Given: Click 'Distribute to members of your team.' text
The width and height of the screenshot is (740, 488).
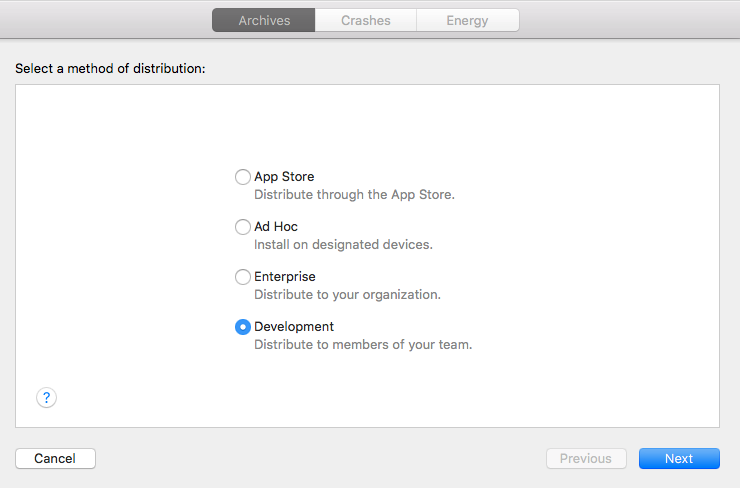Looking at the screenshot, I should tap(363, 345).
